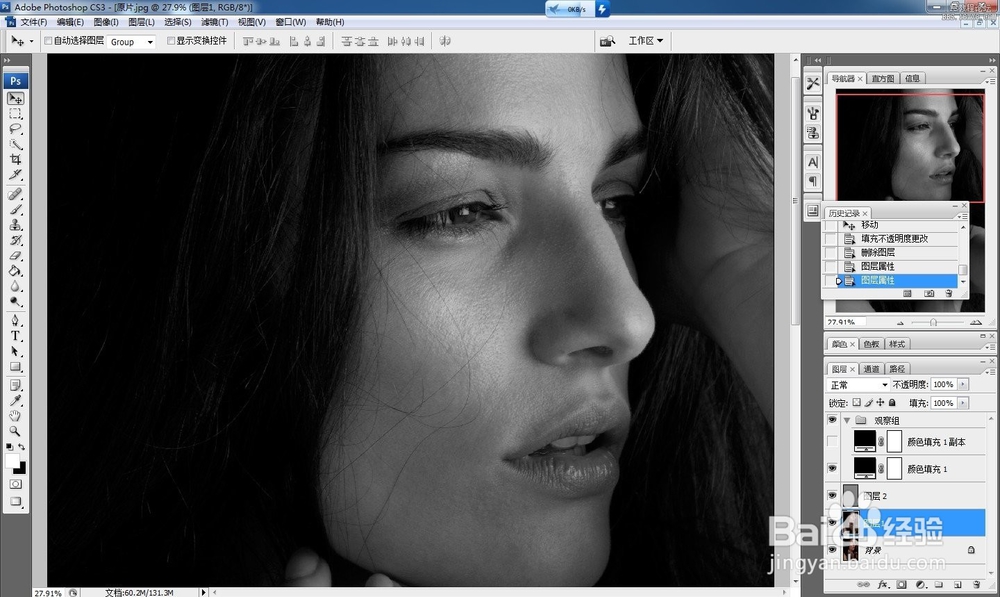
Task: Open the 滤镜(T) menu
Action: 214,22
